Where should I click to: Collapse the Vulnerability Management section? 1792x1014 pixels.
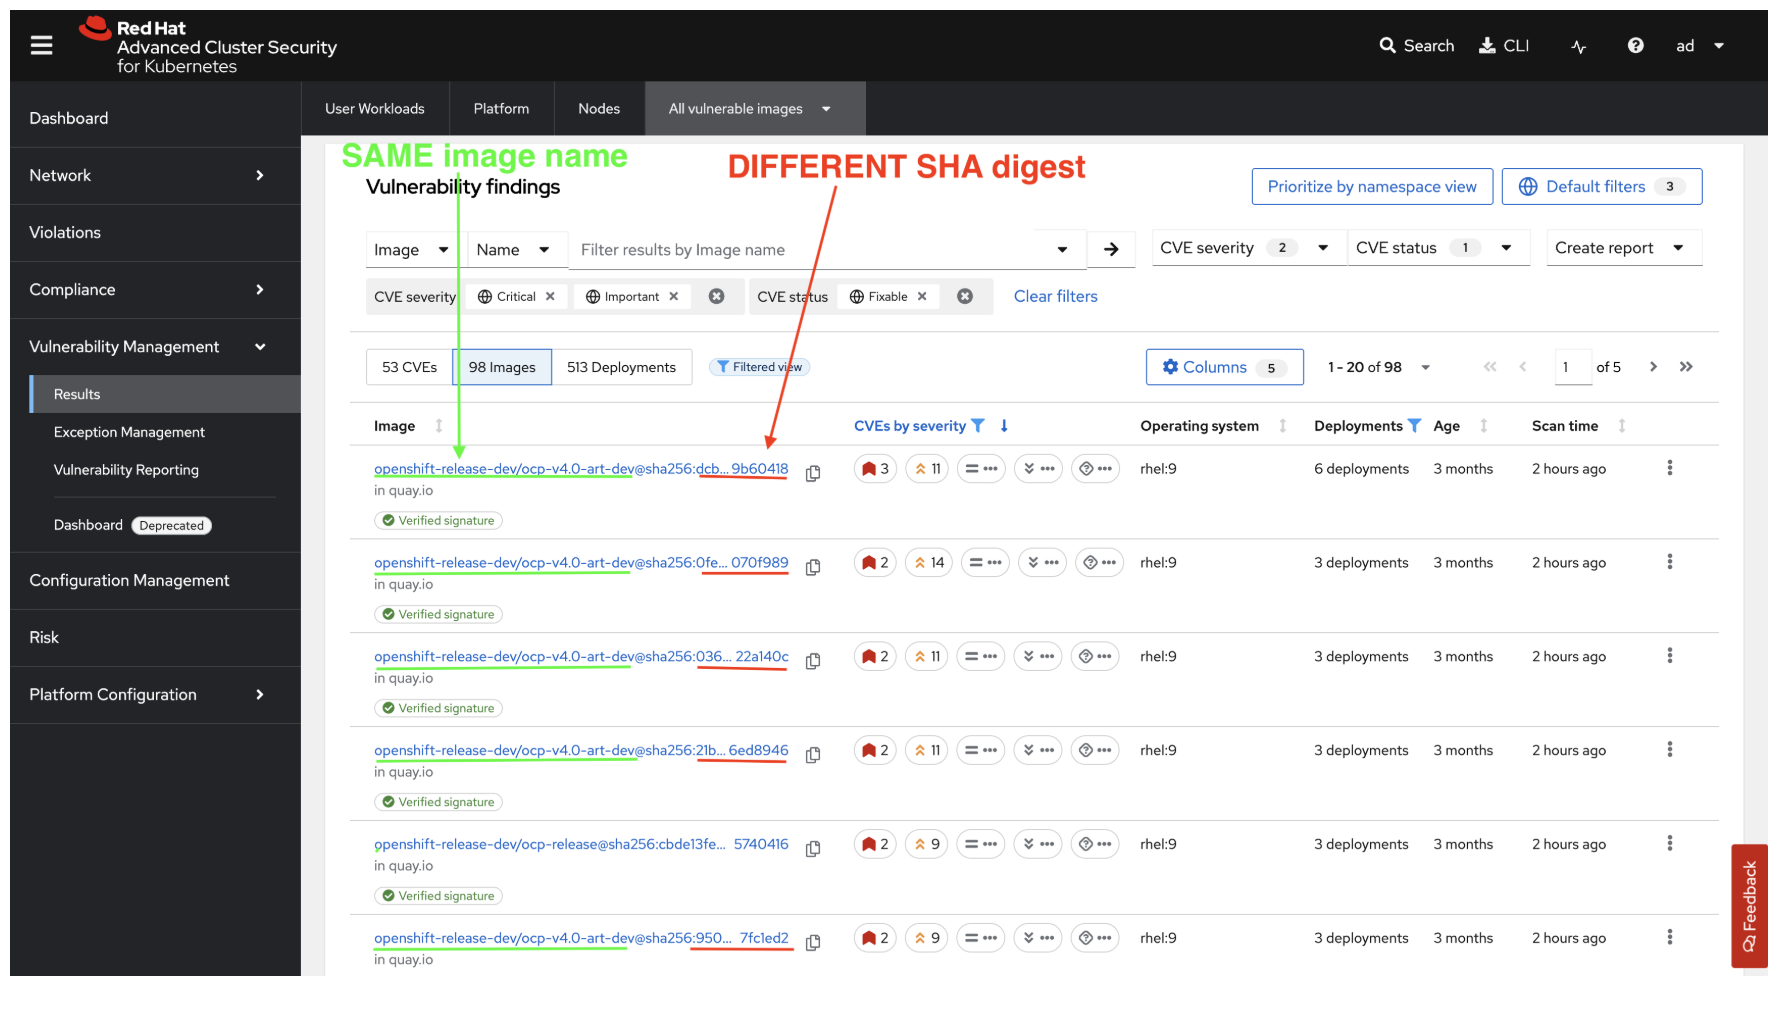(155, 347)
